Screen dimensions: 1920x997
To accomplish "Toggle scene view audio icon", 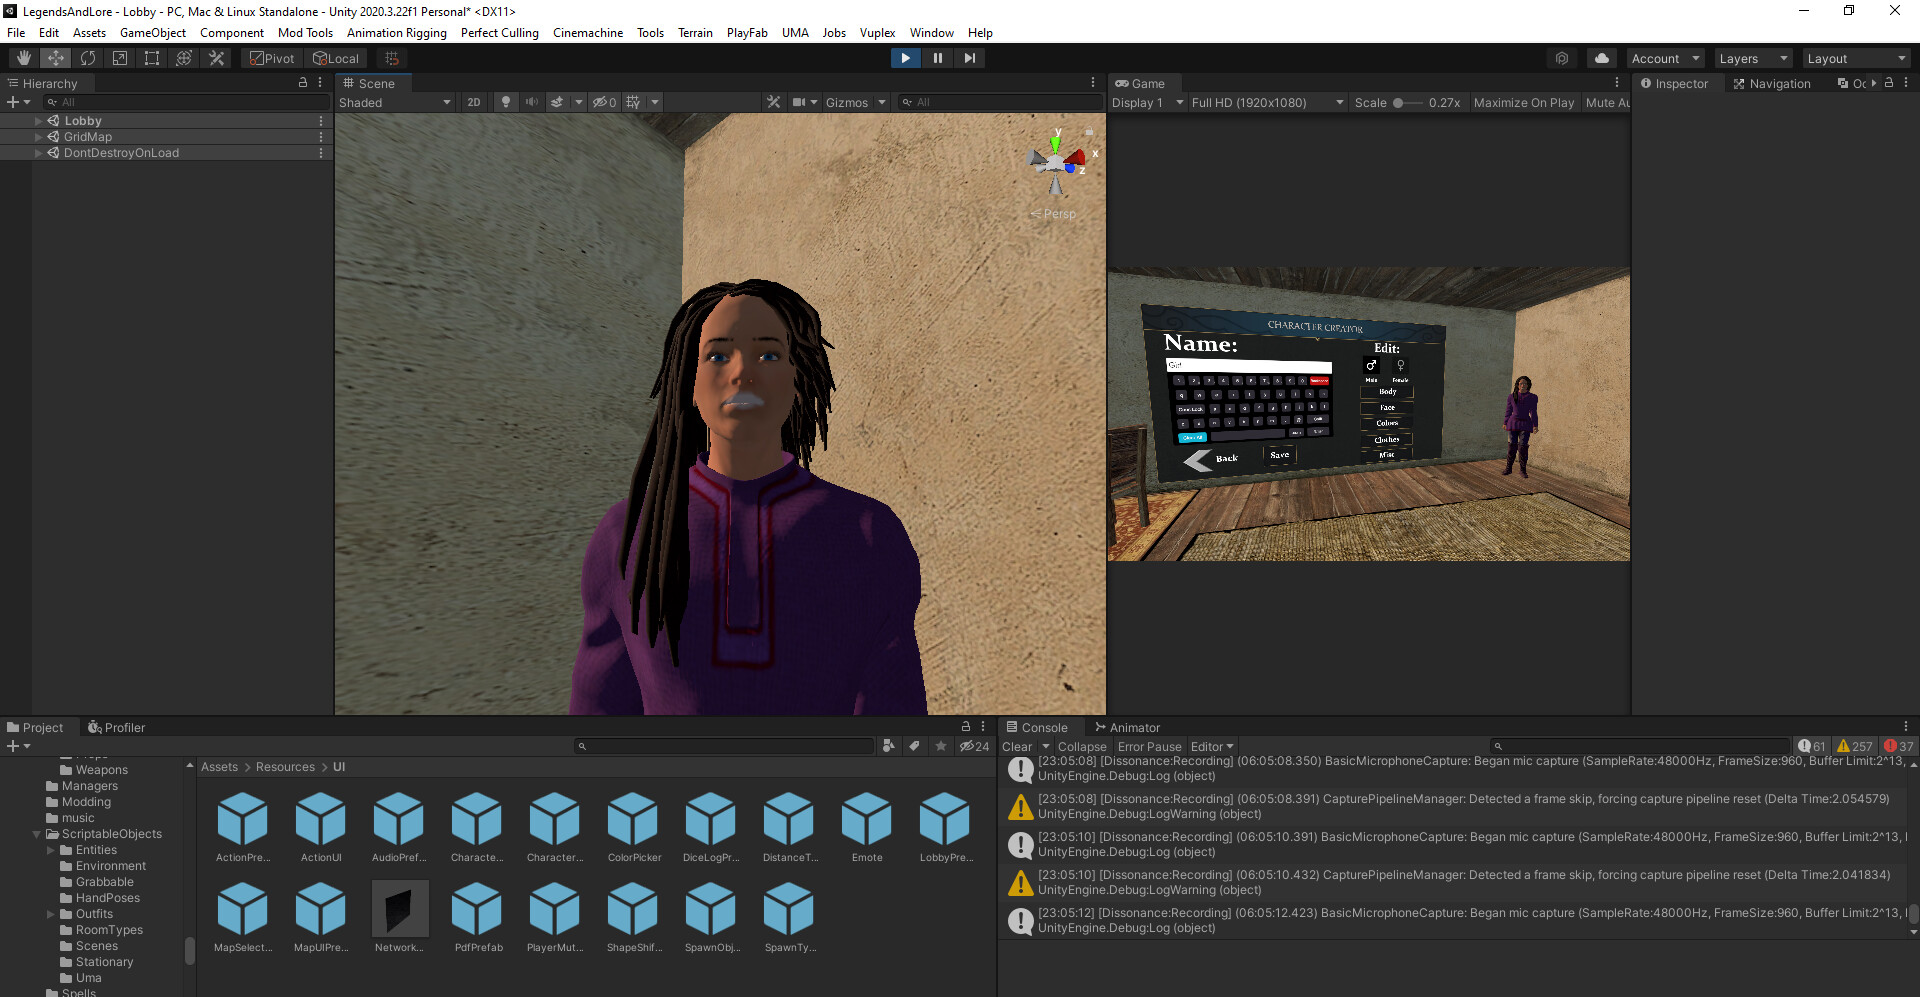I will 531,102.
